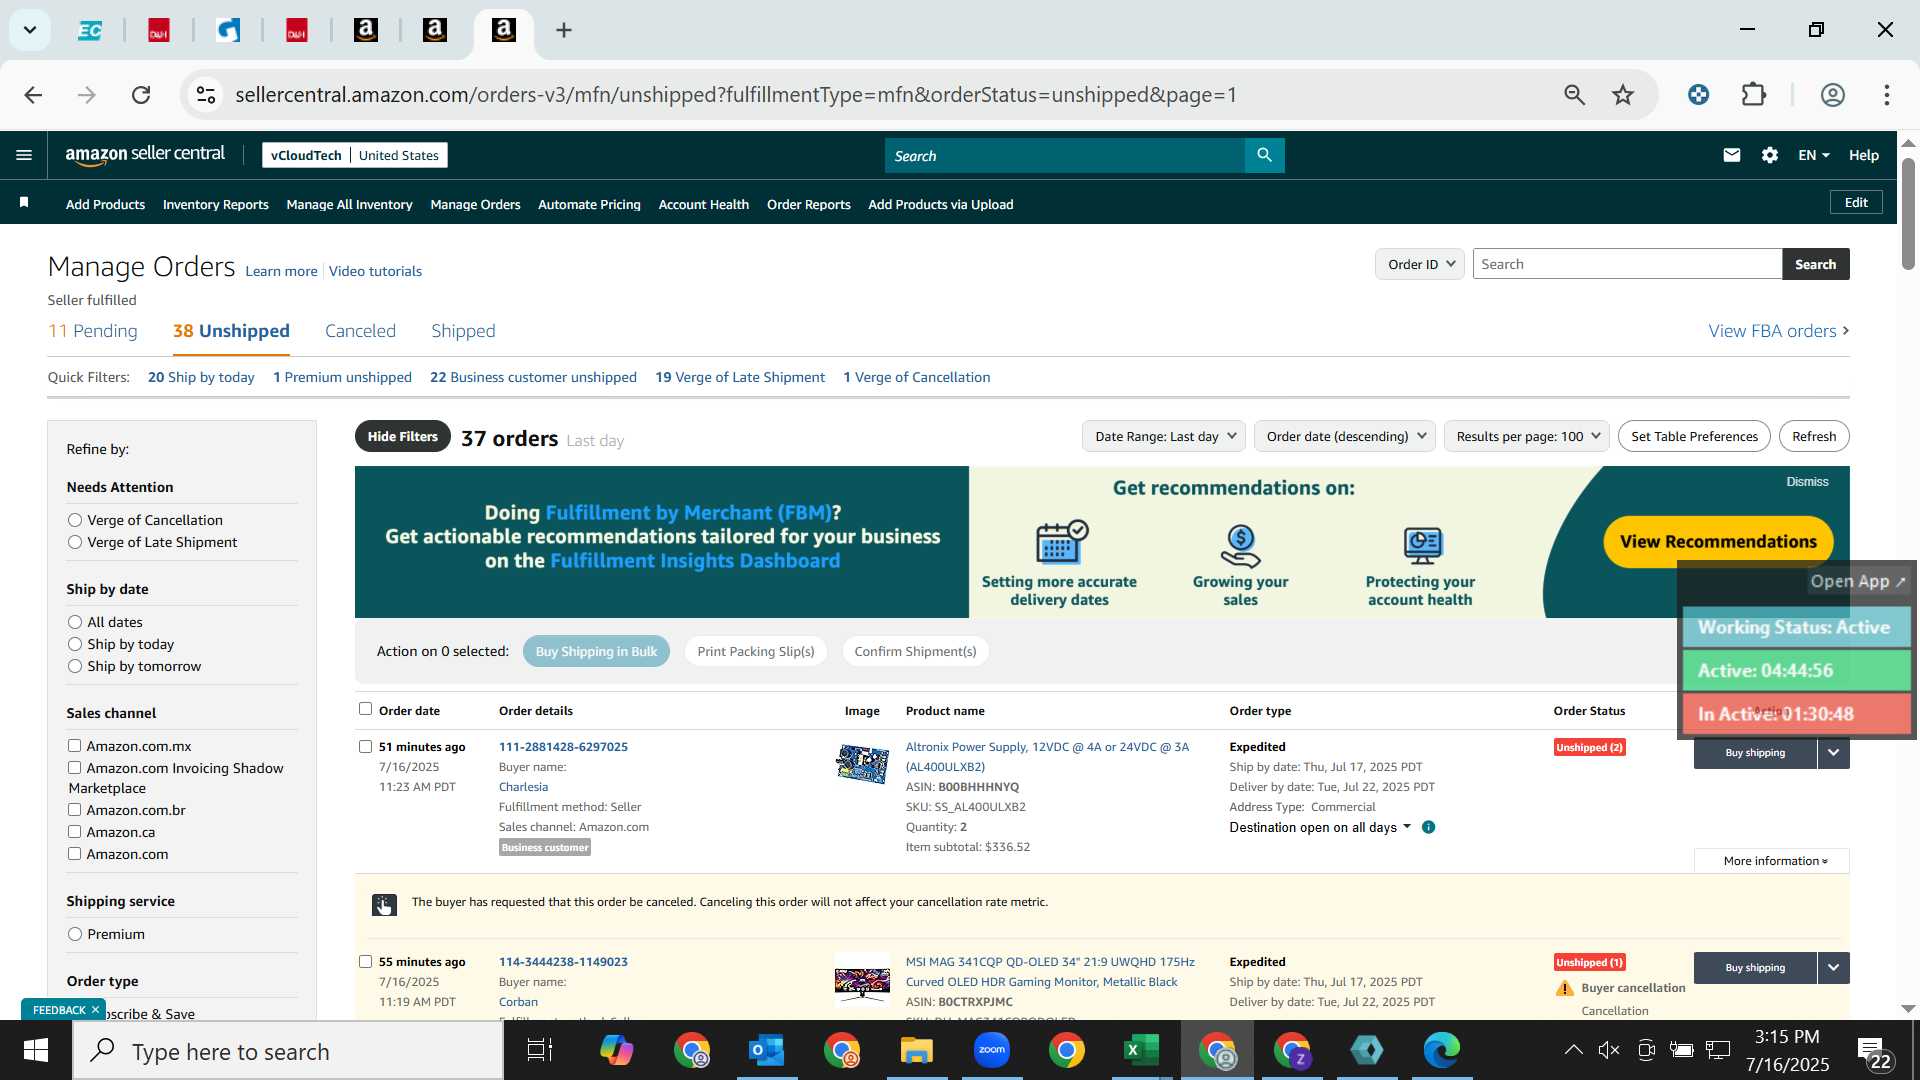This screenshot has height=1080, width=1920.
Task: Expand Buy shipping arrow for Altronix order
Action: (x=1833, y=752)
